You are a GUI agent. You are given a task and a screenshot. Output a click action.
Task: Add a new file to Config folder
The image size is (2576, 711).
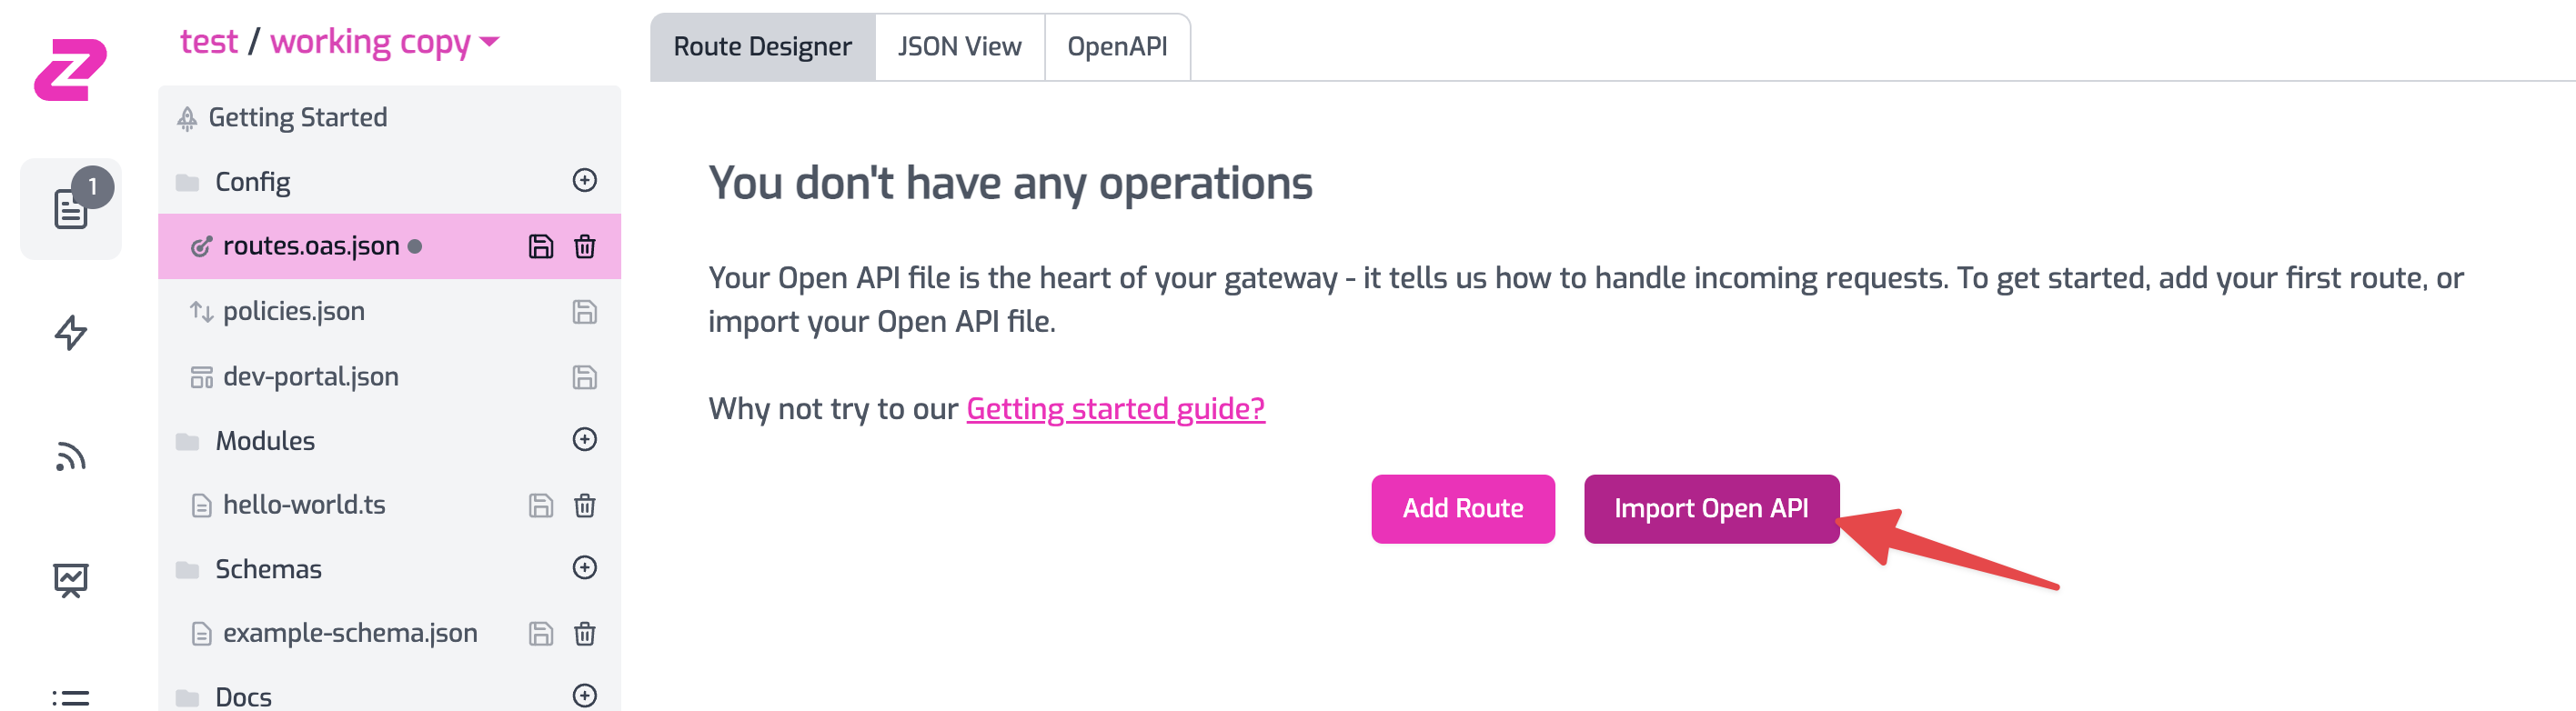pos(585,181)
